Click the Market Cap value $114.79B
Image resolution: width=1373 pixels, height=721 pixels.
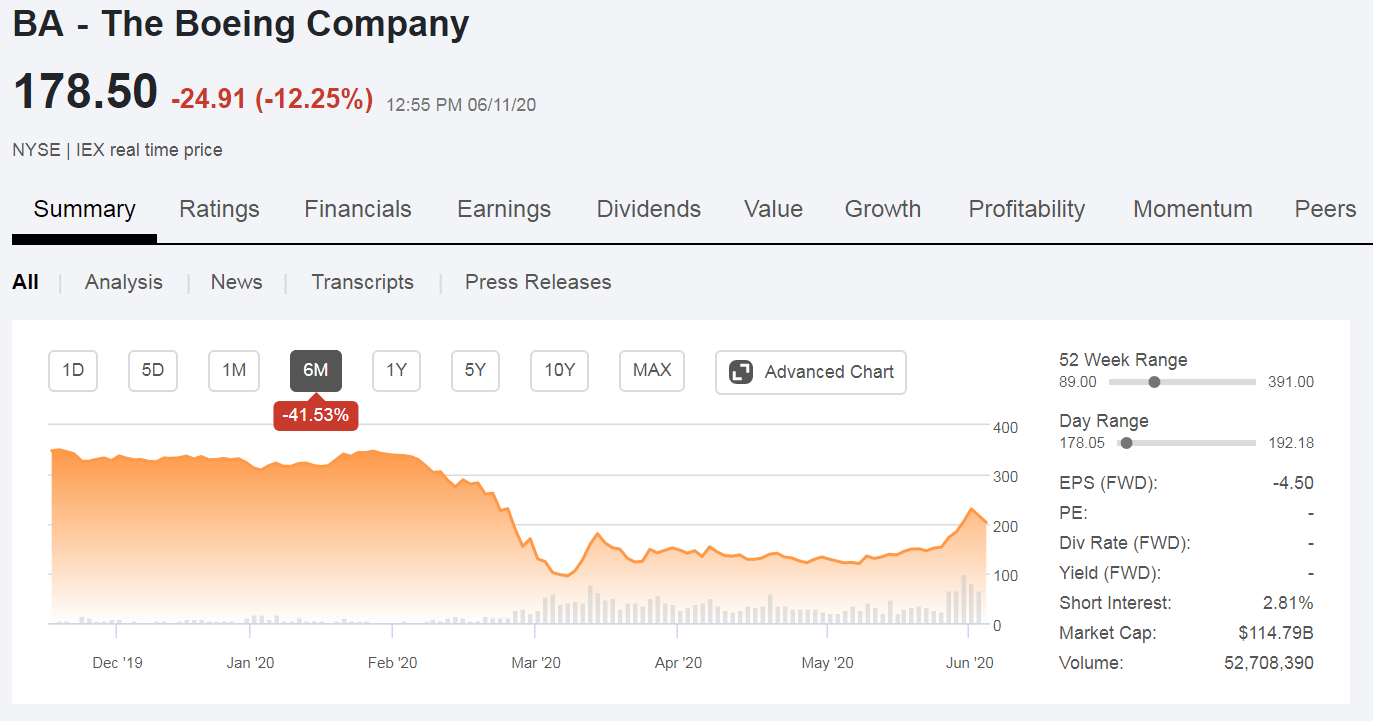[x=1276, y=633]
